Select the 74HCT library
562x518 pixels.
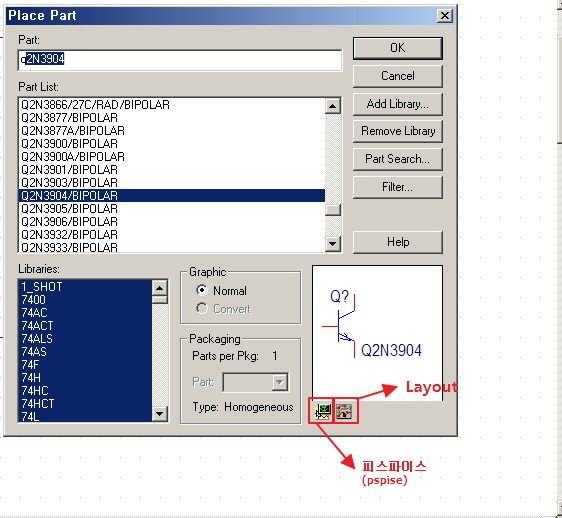pyautogui.click(x=85, y=404)
